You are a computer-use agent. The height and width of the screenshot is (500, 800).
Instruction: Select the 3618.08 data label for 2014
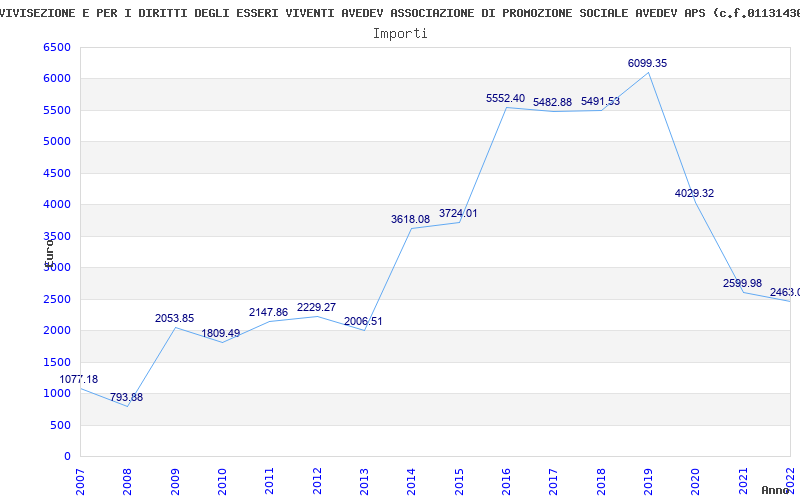coord(410,219)
